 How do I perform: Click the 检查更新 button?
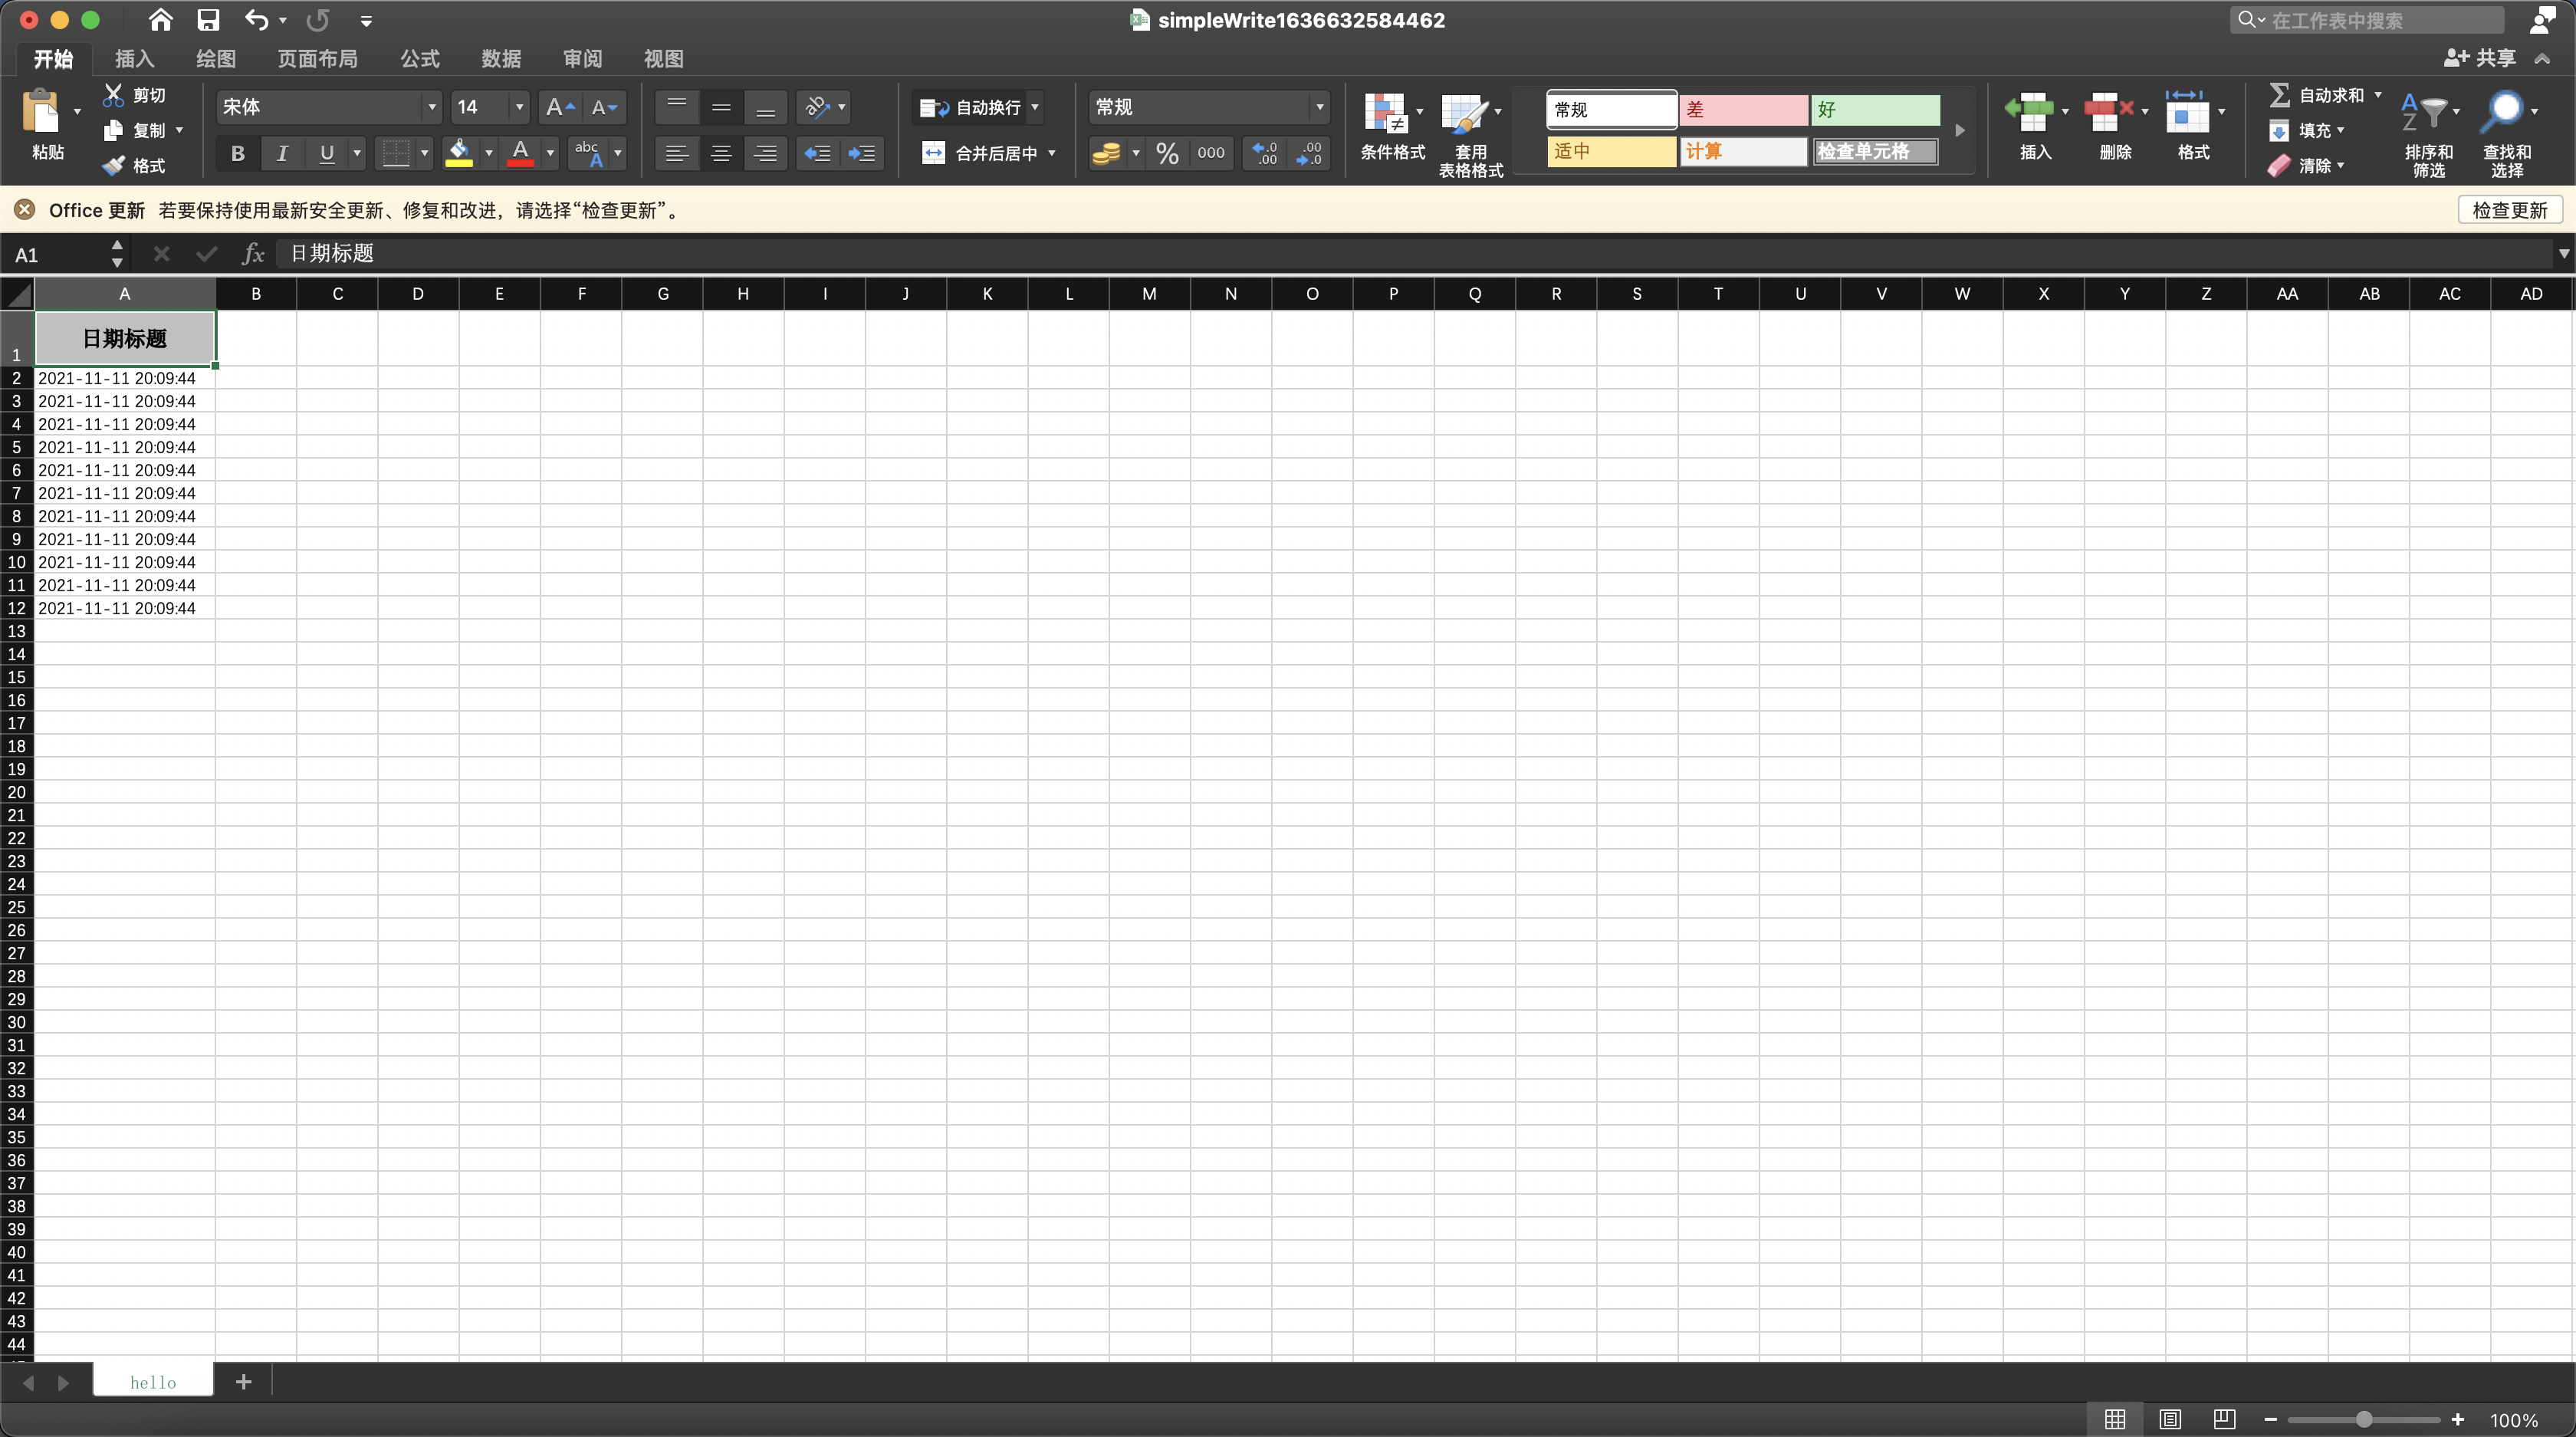pyautogui.click(x=2509, y=210)
